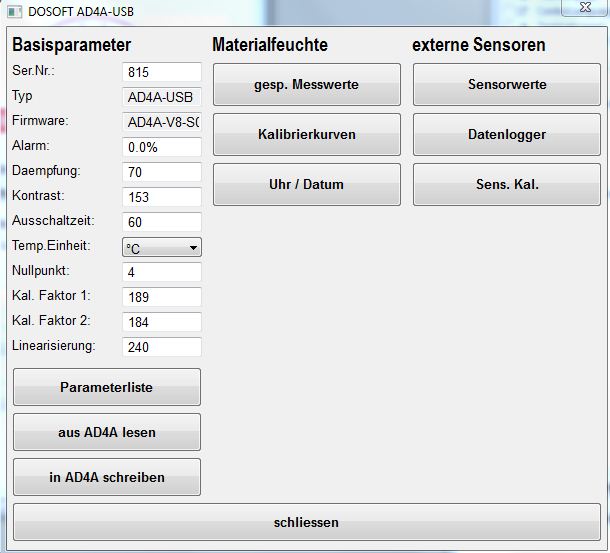The width and height of the screenshot is (610, 553).
Task: Click the Firmware field AD4A-V8
Action: tap(162, 122)
